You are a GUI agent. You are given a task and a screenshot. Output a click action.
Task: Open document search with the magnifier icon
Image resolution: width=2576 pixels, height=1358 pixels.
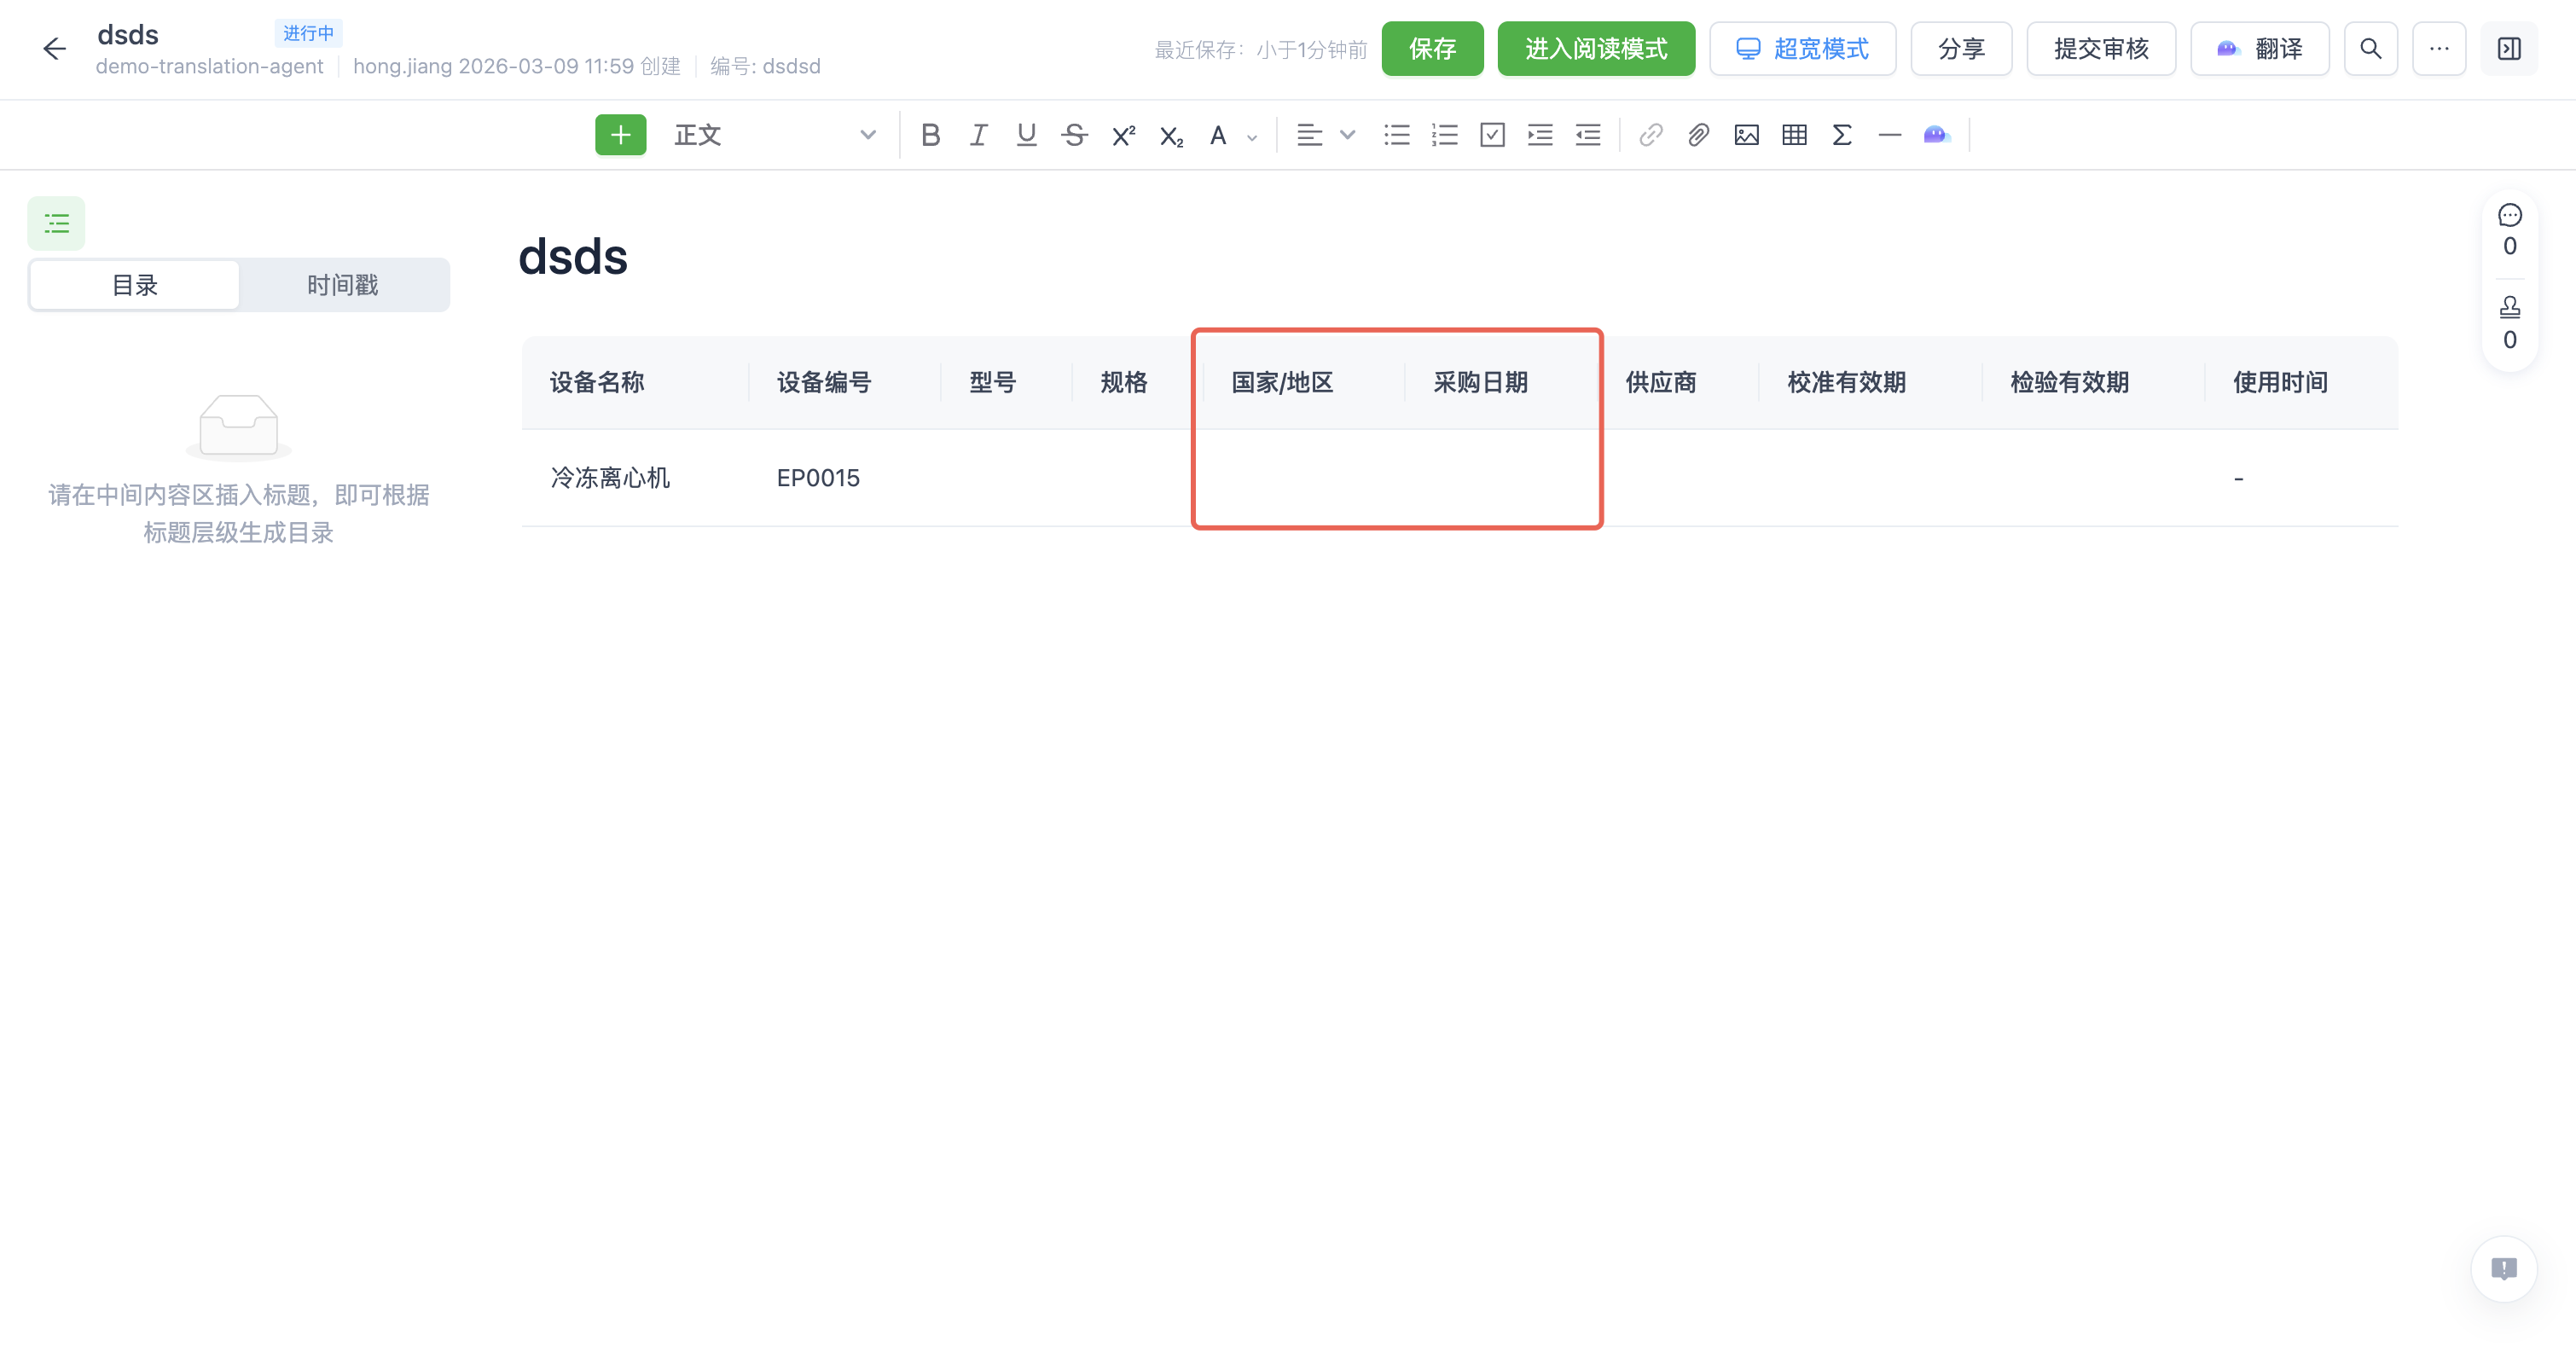pyautogui.click(x=2370, y=48)
